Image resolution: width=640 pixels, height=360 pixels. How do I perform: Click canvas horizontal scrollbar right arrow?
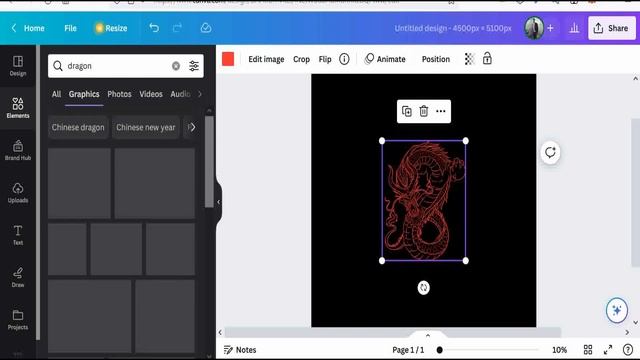coord(627,332)
